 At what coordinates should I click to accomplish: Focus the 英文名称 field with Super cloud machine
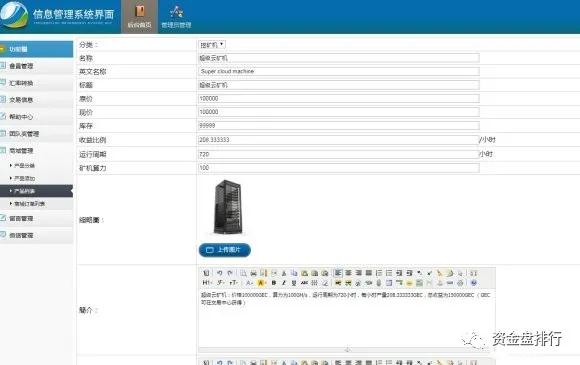point(339,71)
